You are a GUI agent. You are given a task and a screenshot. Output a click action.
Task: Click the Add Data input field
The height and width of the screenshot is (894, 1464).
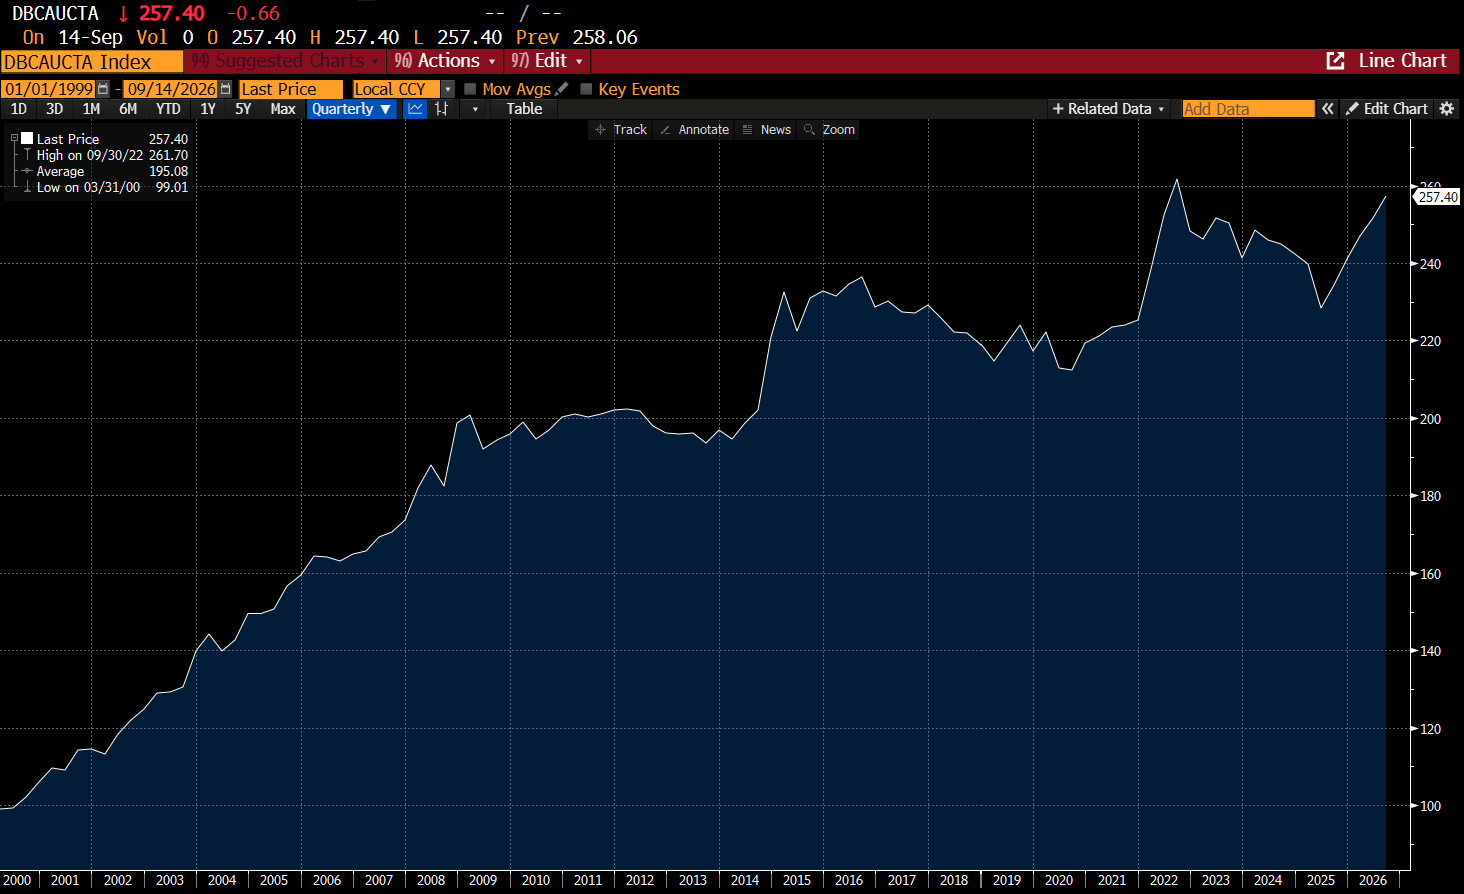coord(1248,109)
